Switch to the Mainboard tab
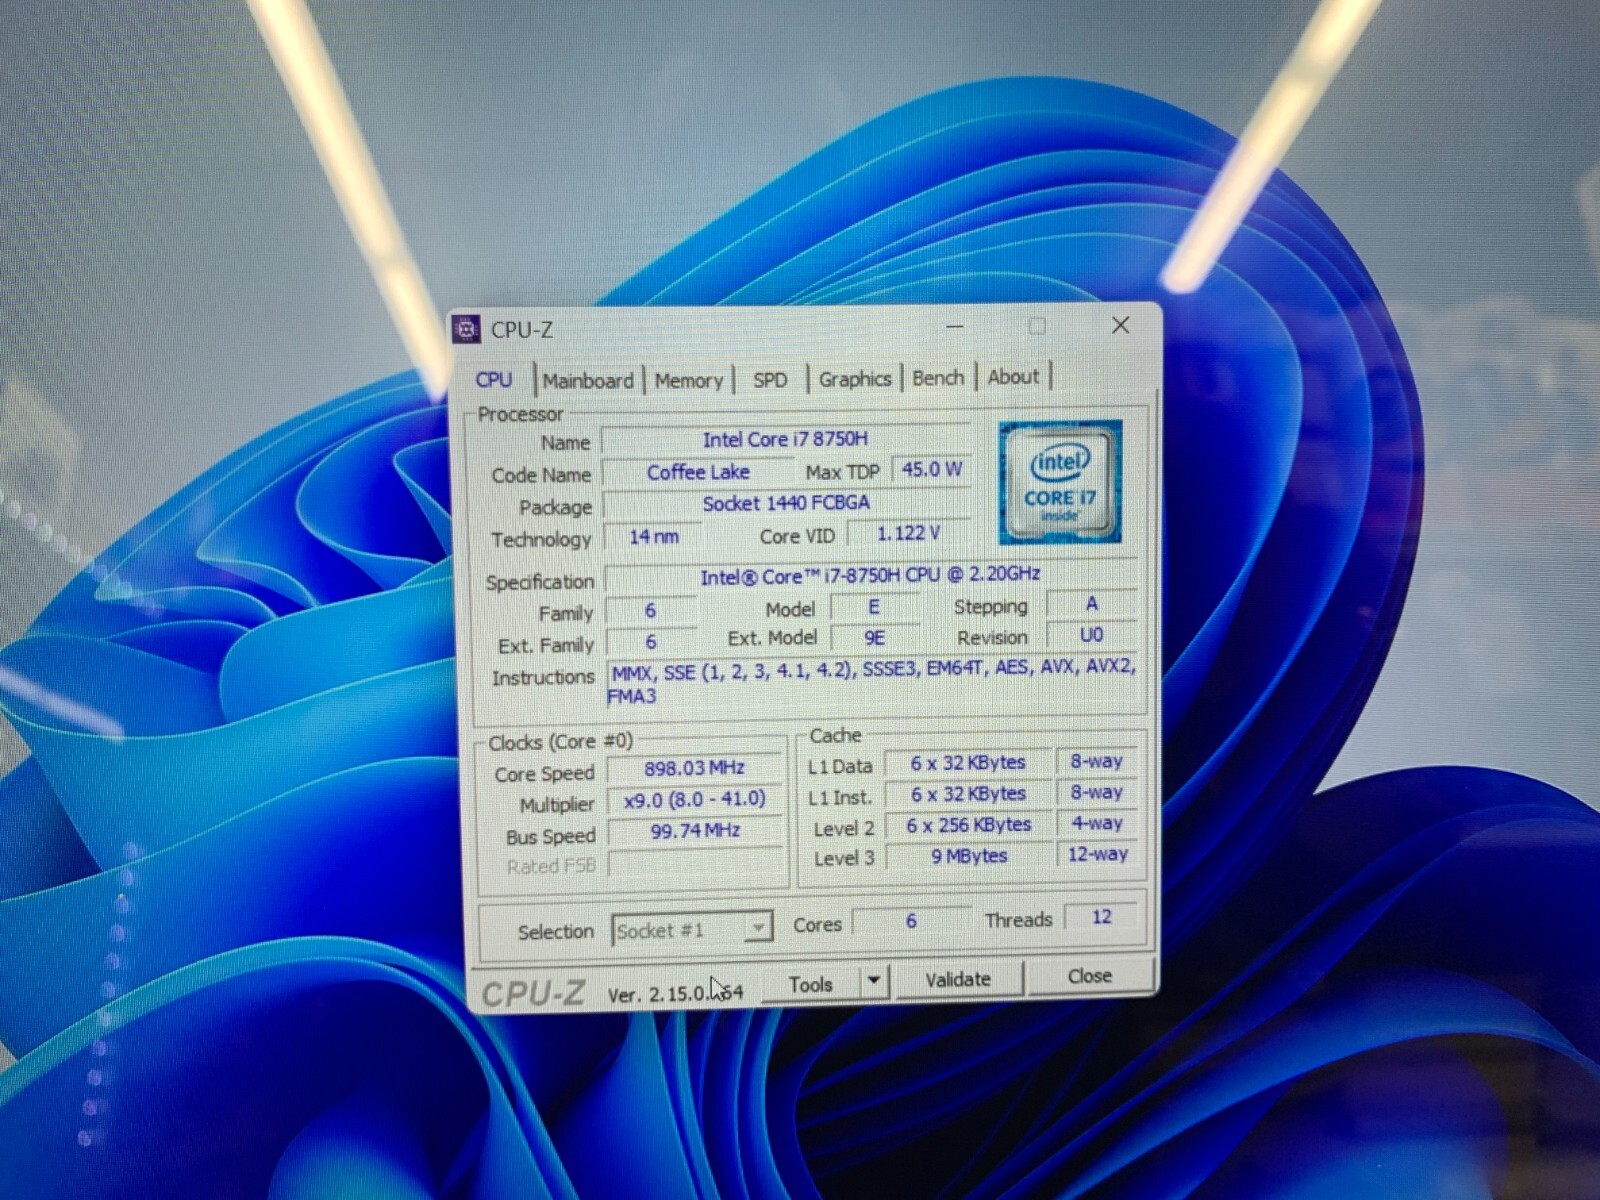The width and height of the screenshot is (1600, 1200). (x=587, y=380)
